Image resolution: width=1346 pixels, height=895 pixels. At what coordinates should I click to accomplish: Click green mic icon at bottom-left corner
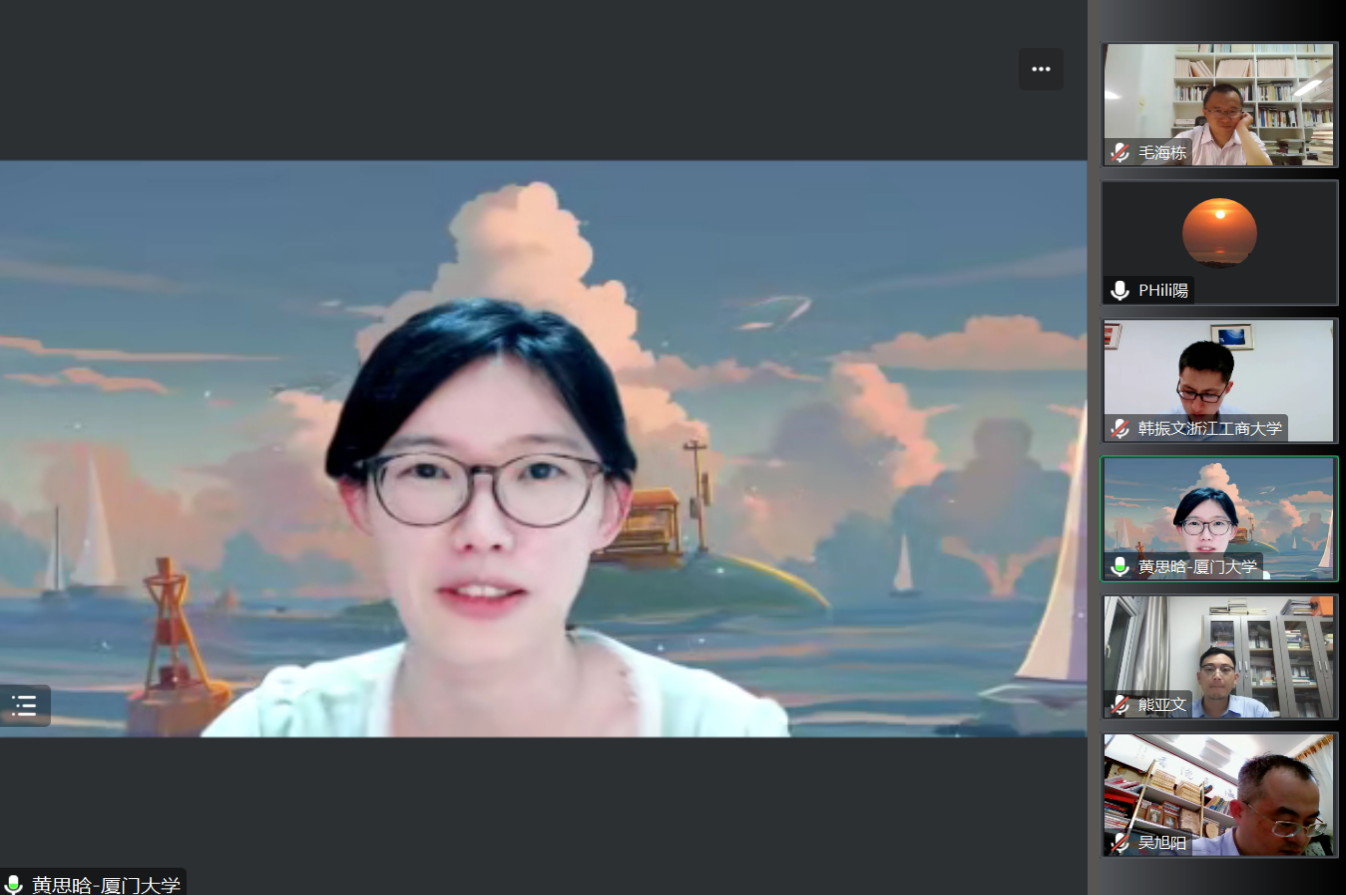click(14, 885)
